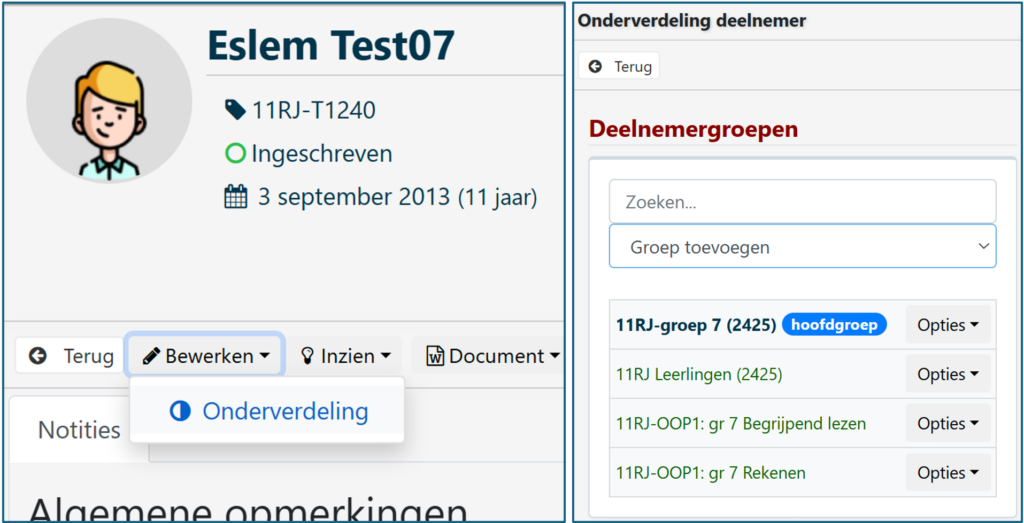
Task: Open the Document dropdown menu
Action: [488, 356]
